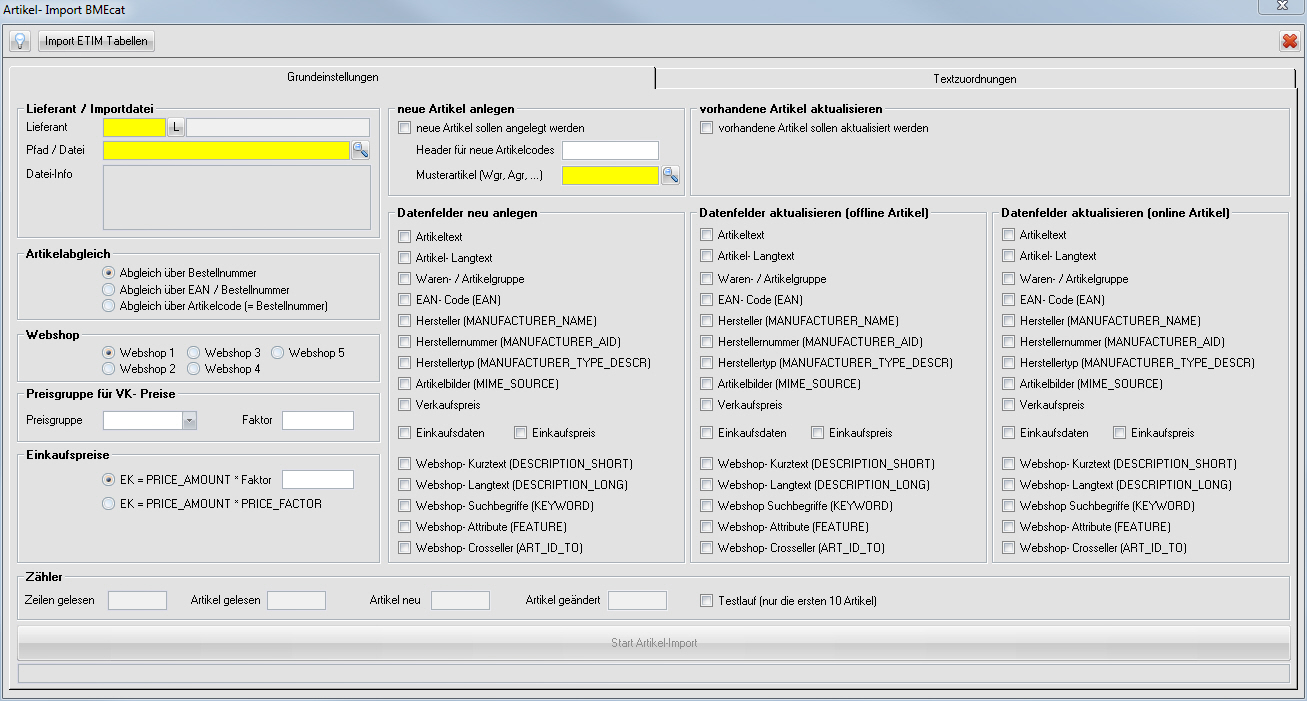
Task: Select Abgleich über EAN / Bestellnummer
Action: [x=109, y=289]
